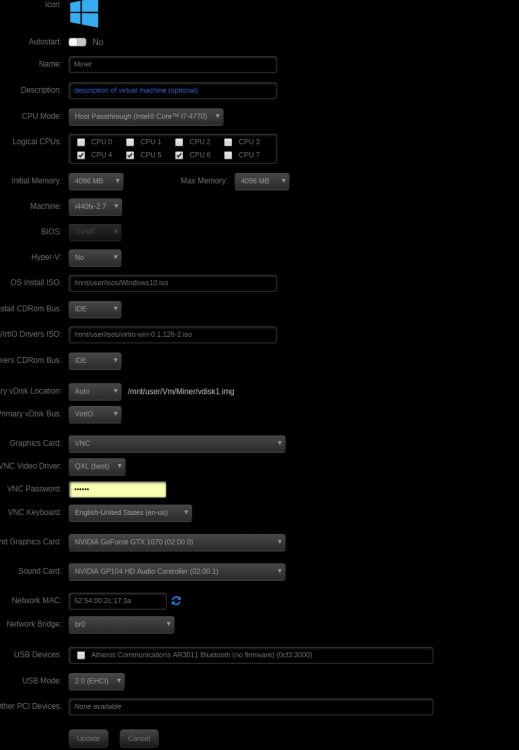Open the Primary vDisk Location dropdown

tap(95, 391)
